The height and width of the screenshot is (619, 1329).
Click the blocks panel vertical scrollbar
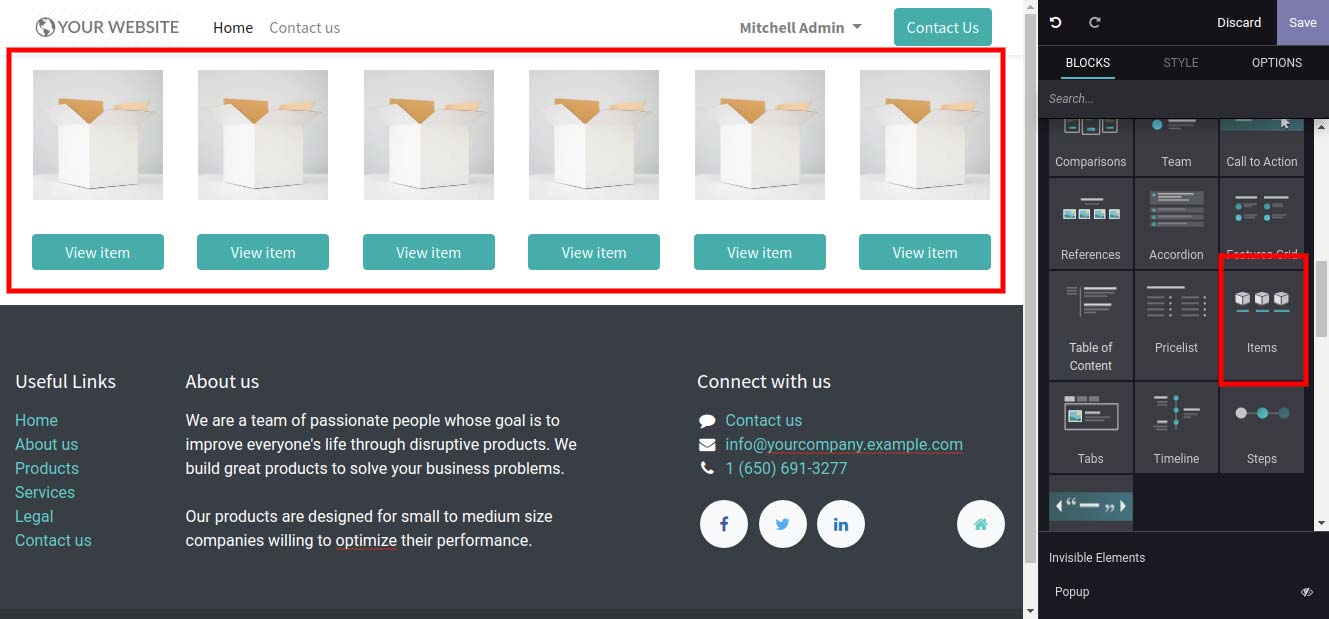click(1322, 298)
